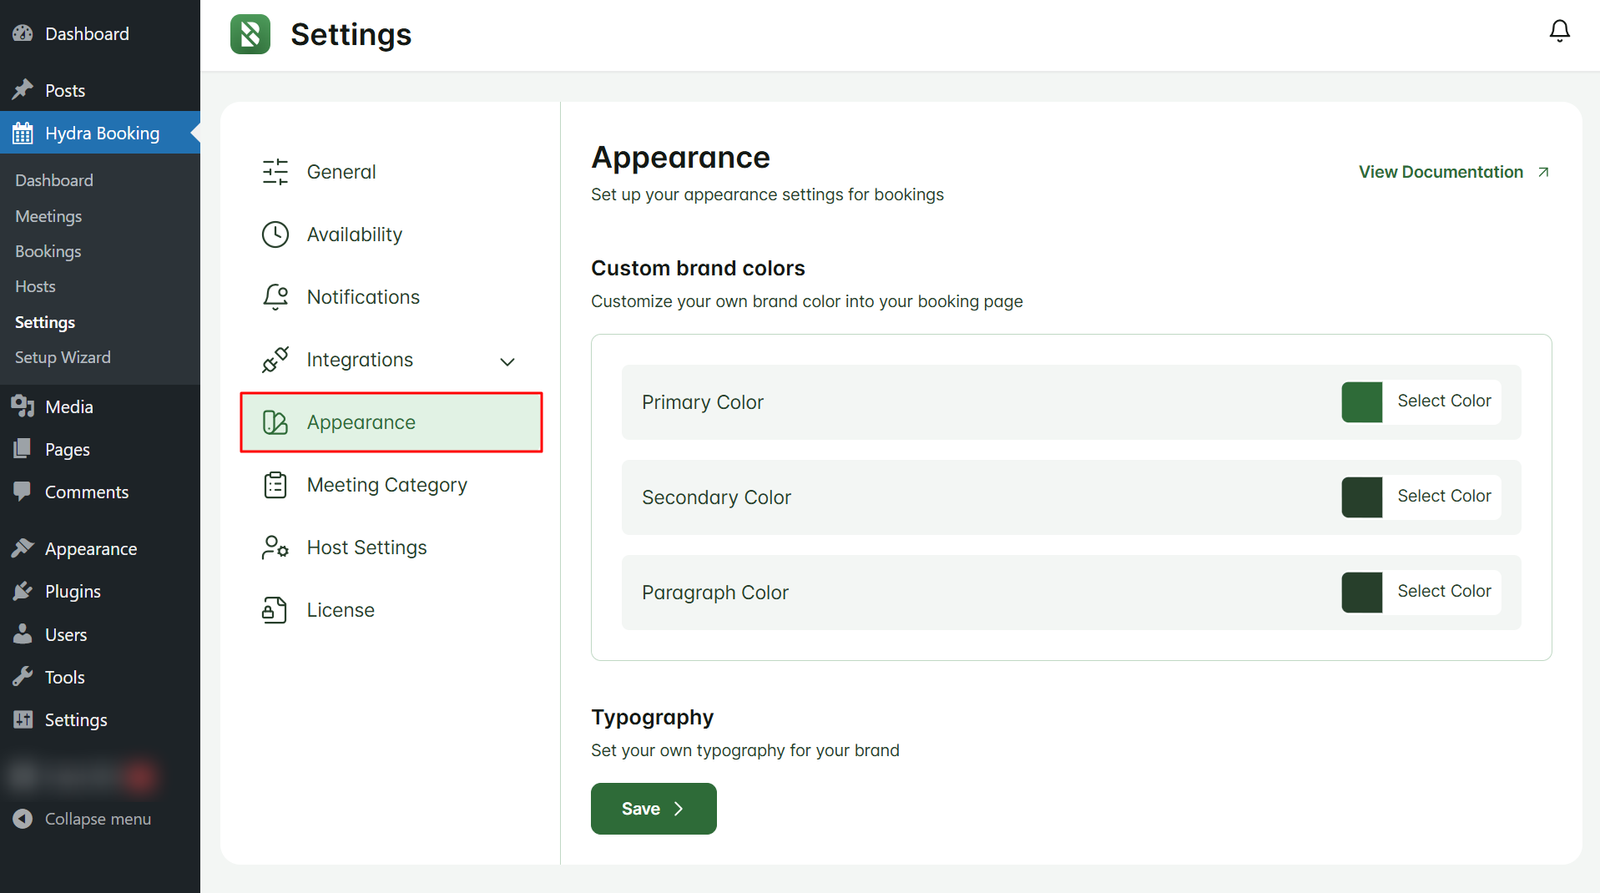Click the Paragraph Color dark swatch

1361,592
